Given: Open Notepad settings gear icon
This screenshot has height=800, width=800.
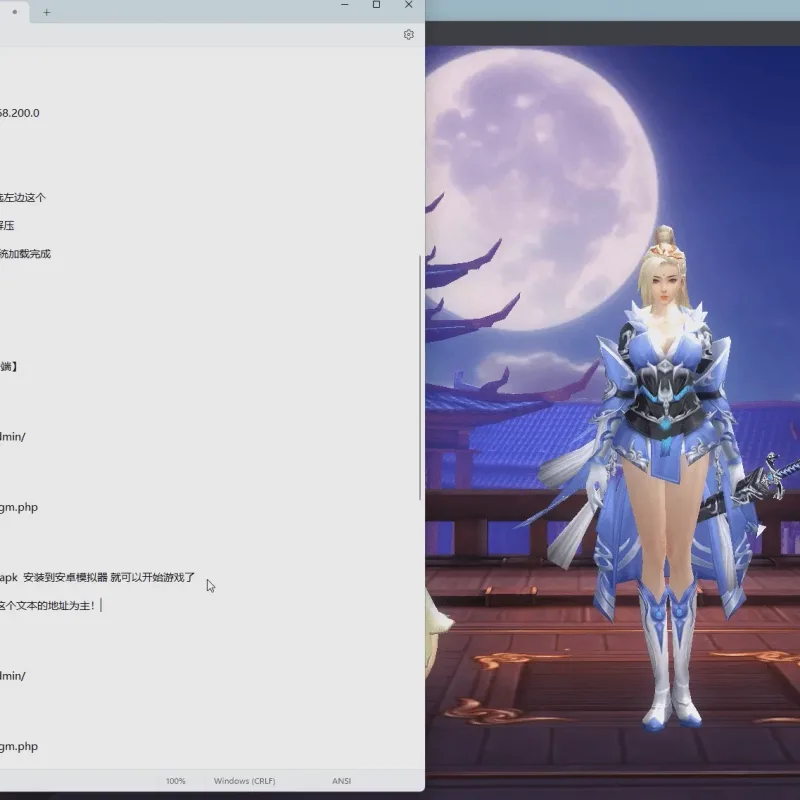Looking at the screenshot, I should (x=408, y=34).
